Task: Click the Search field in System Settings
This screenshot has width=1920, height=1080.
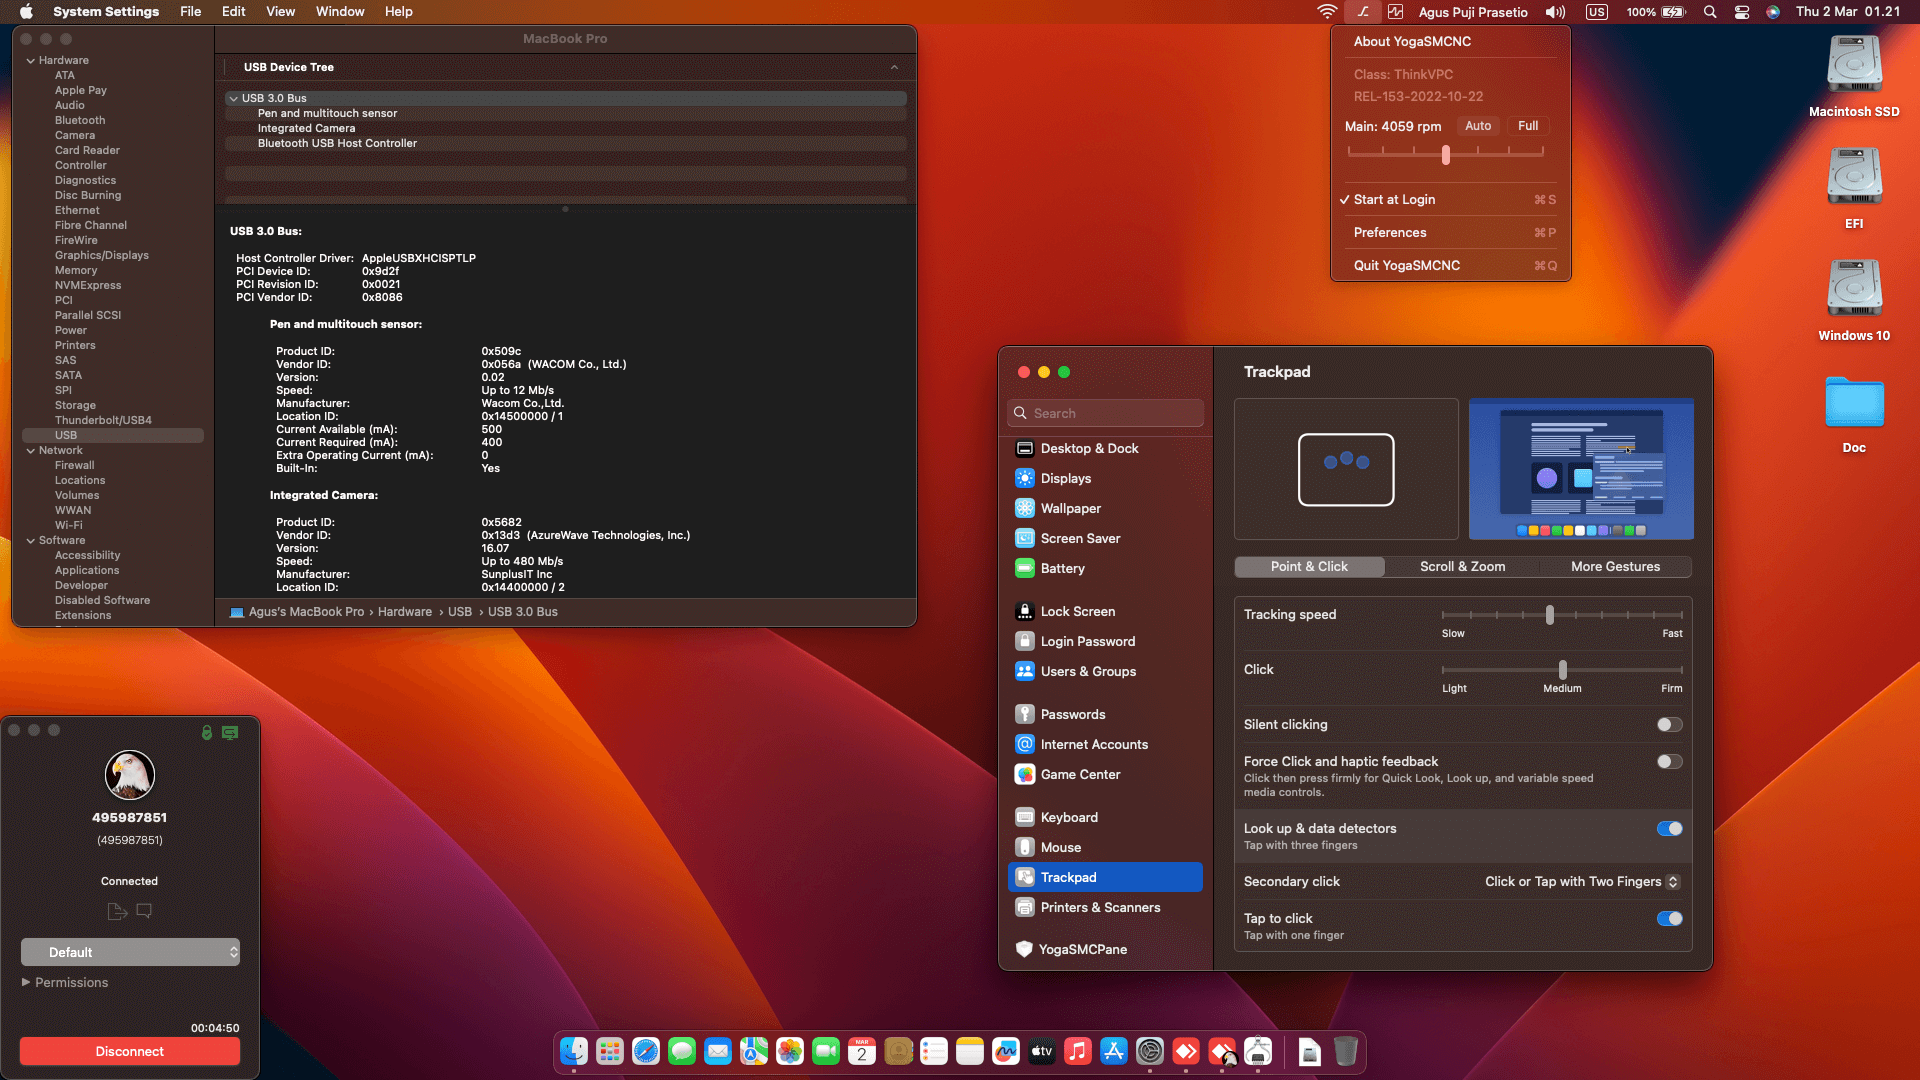Action: pyautogui.click(x=1105, y=412)
